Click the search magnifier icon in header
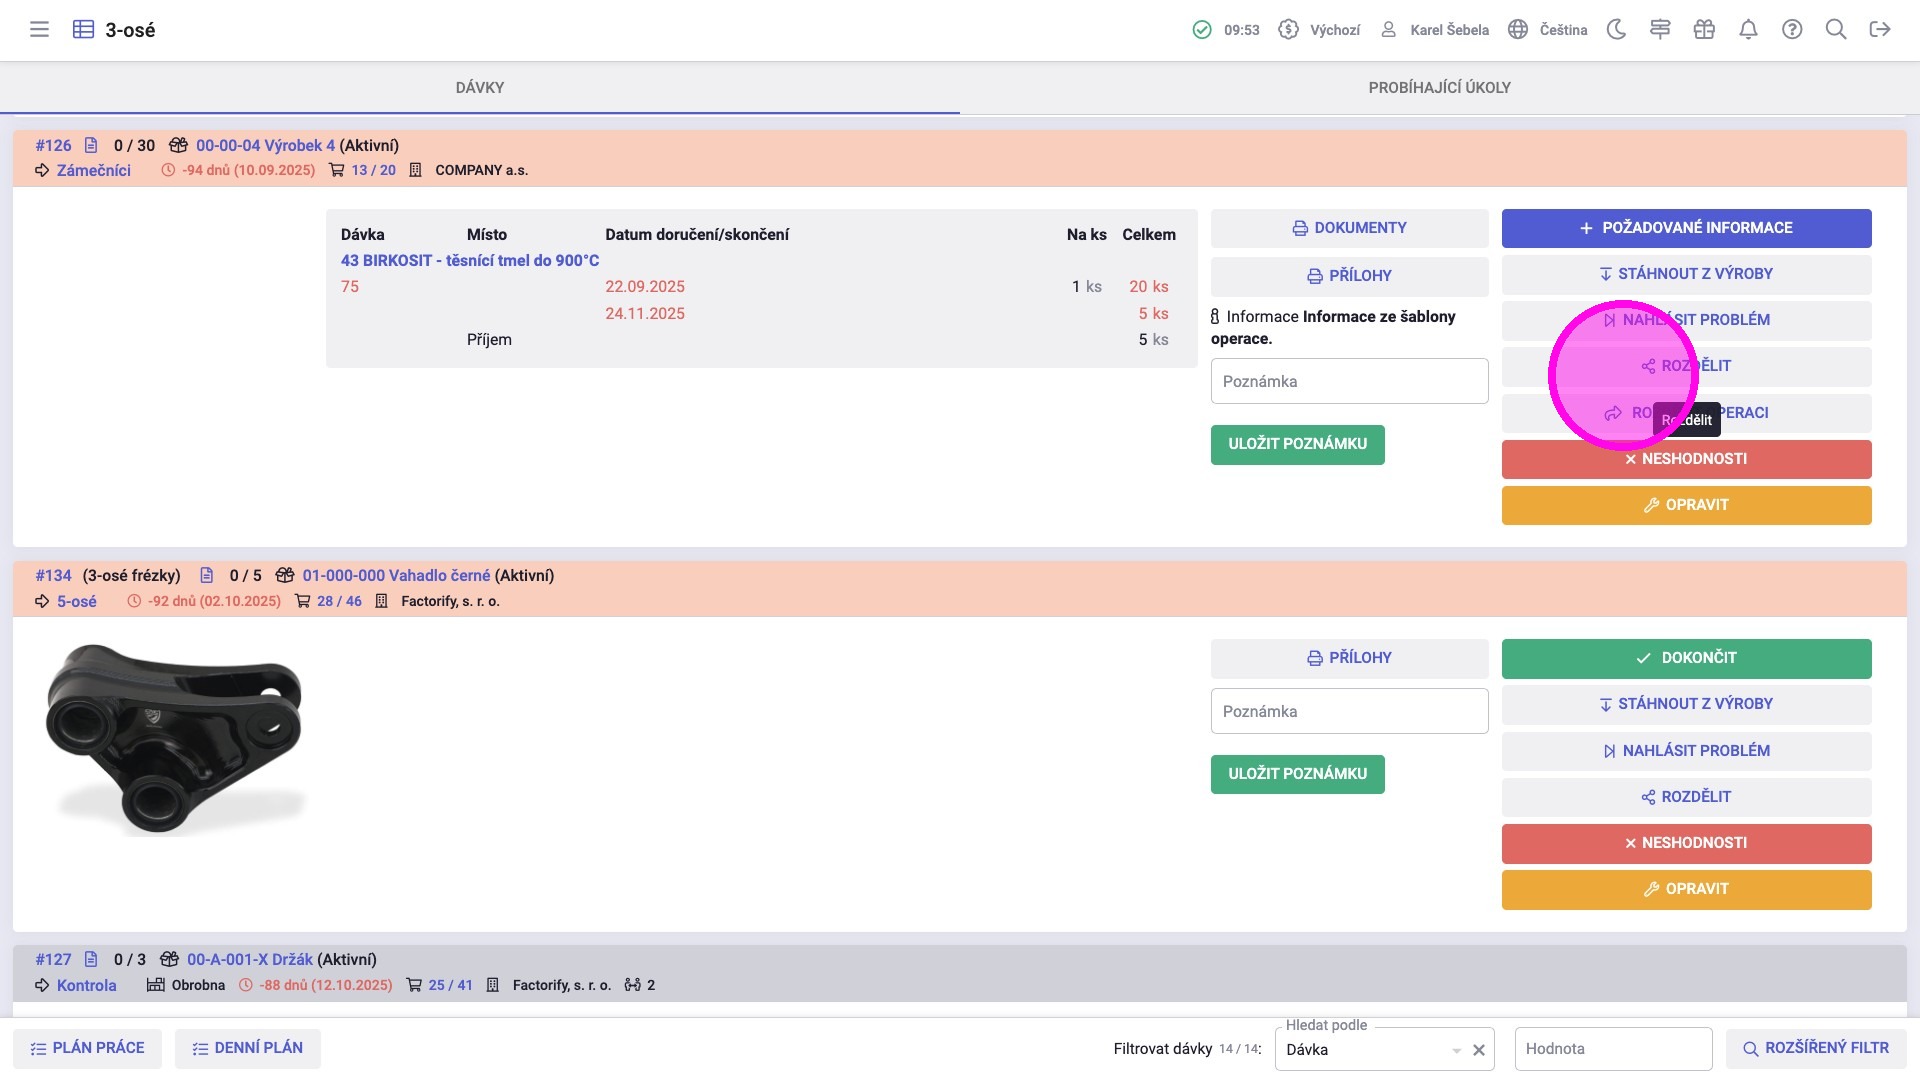Image resolution: width=1920 pixels, height=1080 pixels. pyautogui.click(x=1836, y=30)
